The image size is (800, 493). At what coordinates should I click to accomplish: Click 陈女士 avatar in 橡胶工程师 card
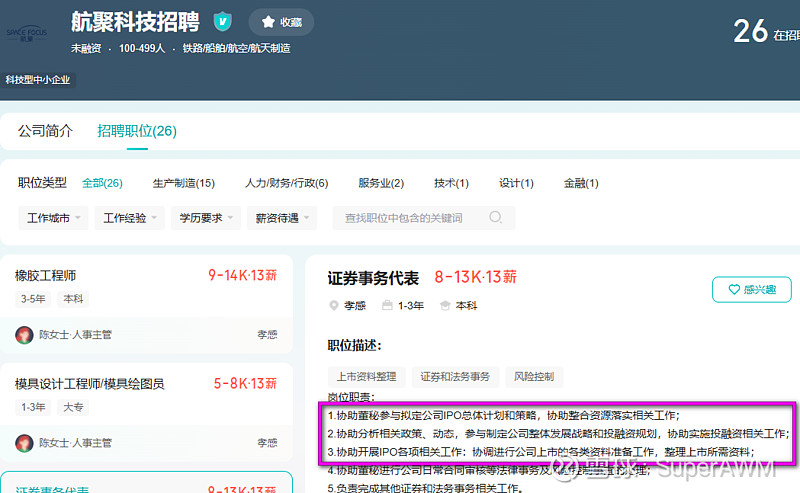pos(25,335)
